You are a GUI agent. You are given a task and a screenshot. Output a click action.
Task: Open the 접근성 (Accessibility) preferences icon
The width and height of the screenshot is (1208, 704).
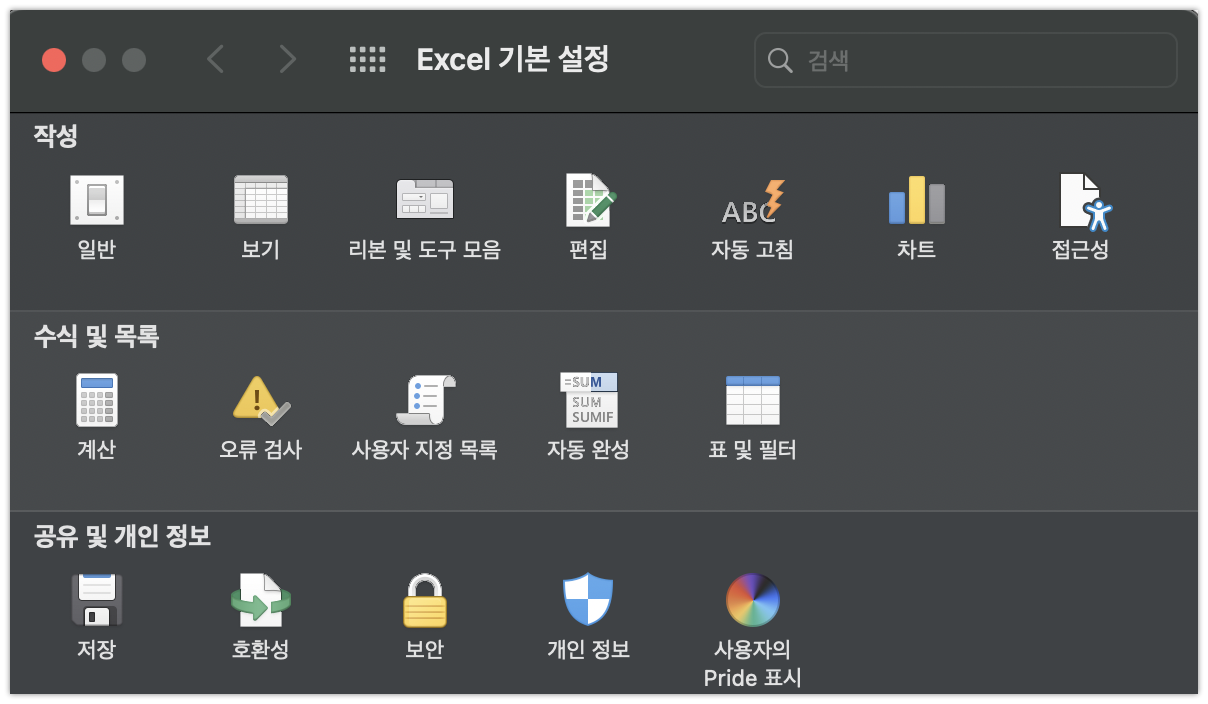pos(1084,201)
